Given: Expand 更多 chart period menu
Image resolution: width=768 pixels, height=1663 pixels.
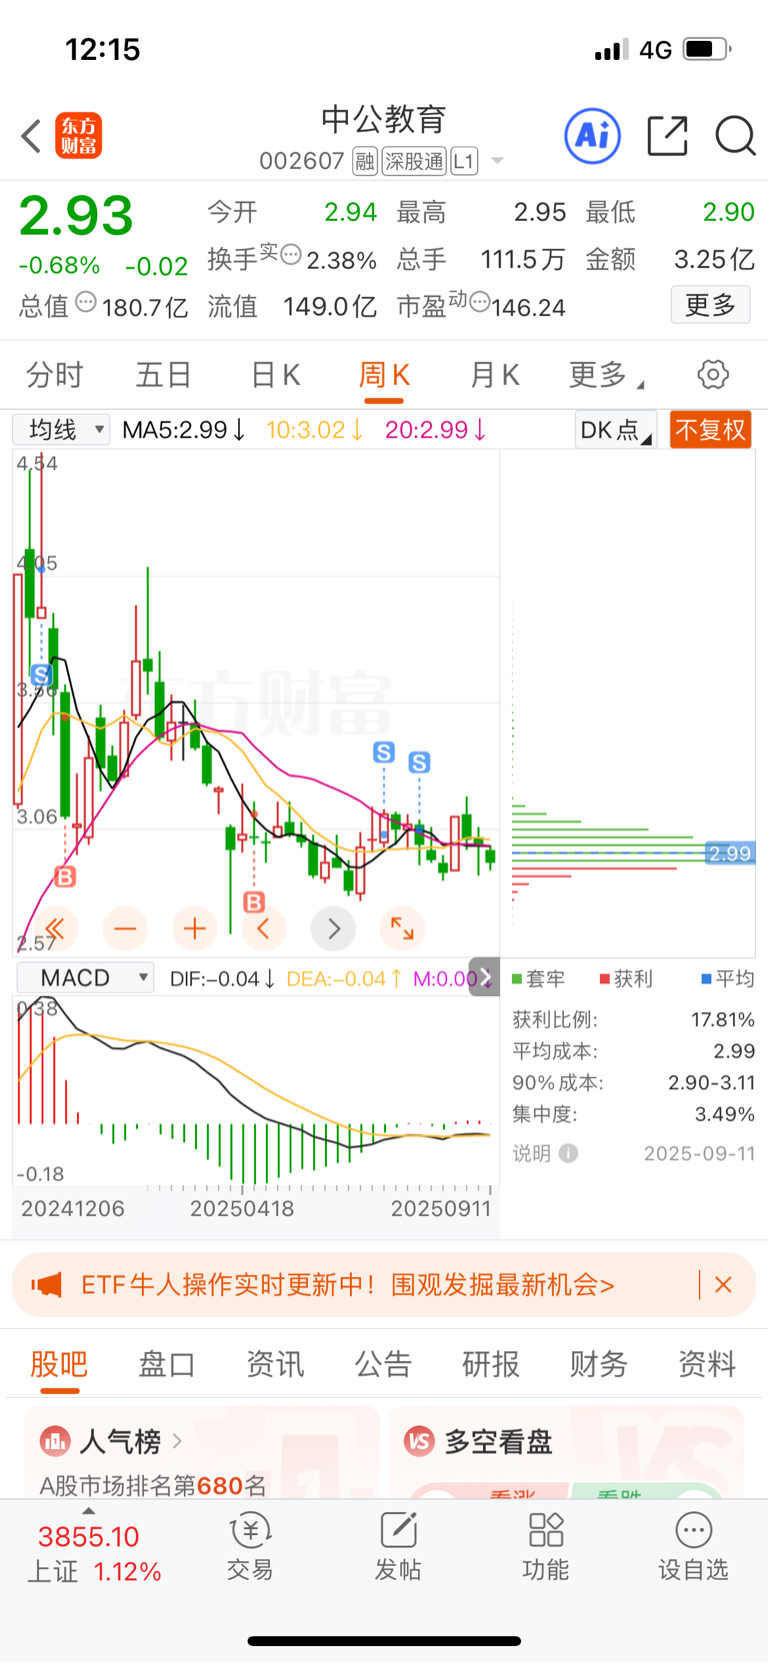Looking at the screenshot, I should coord(606,375).
